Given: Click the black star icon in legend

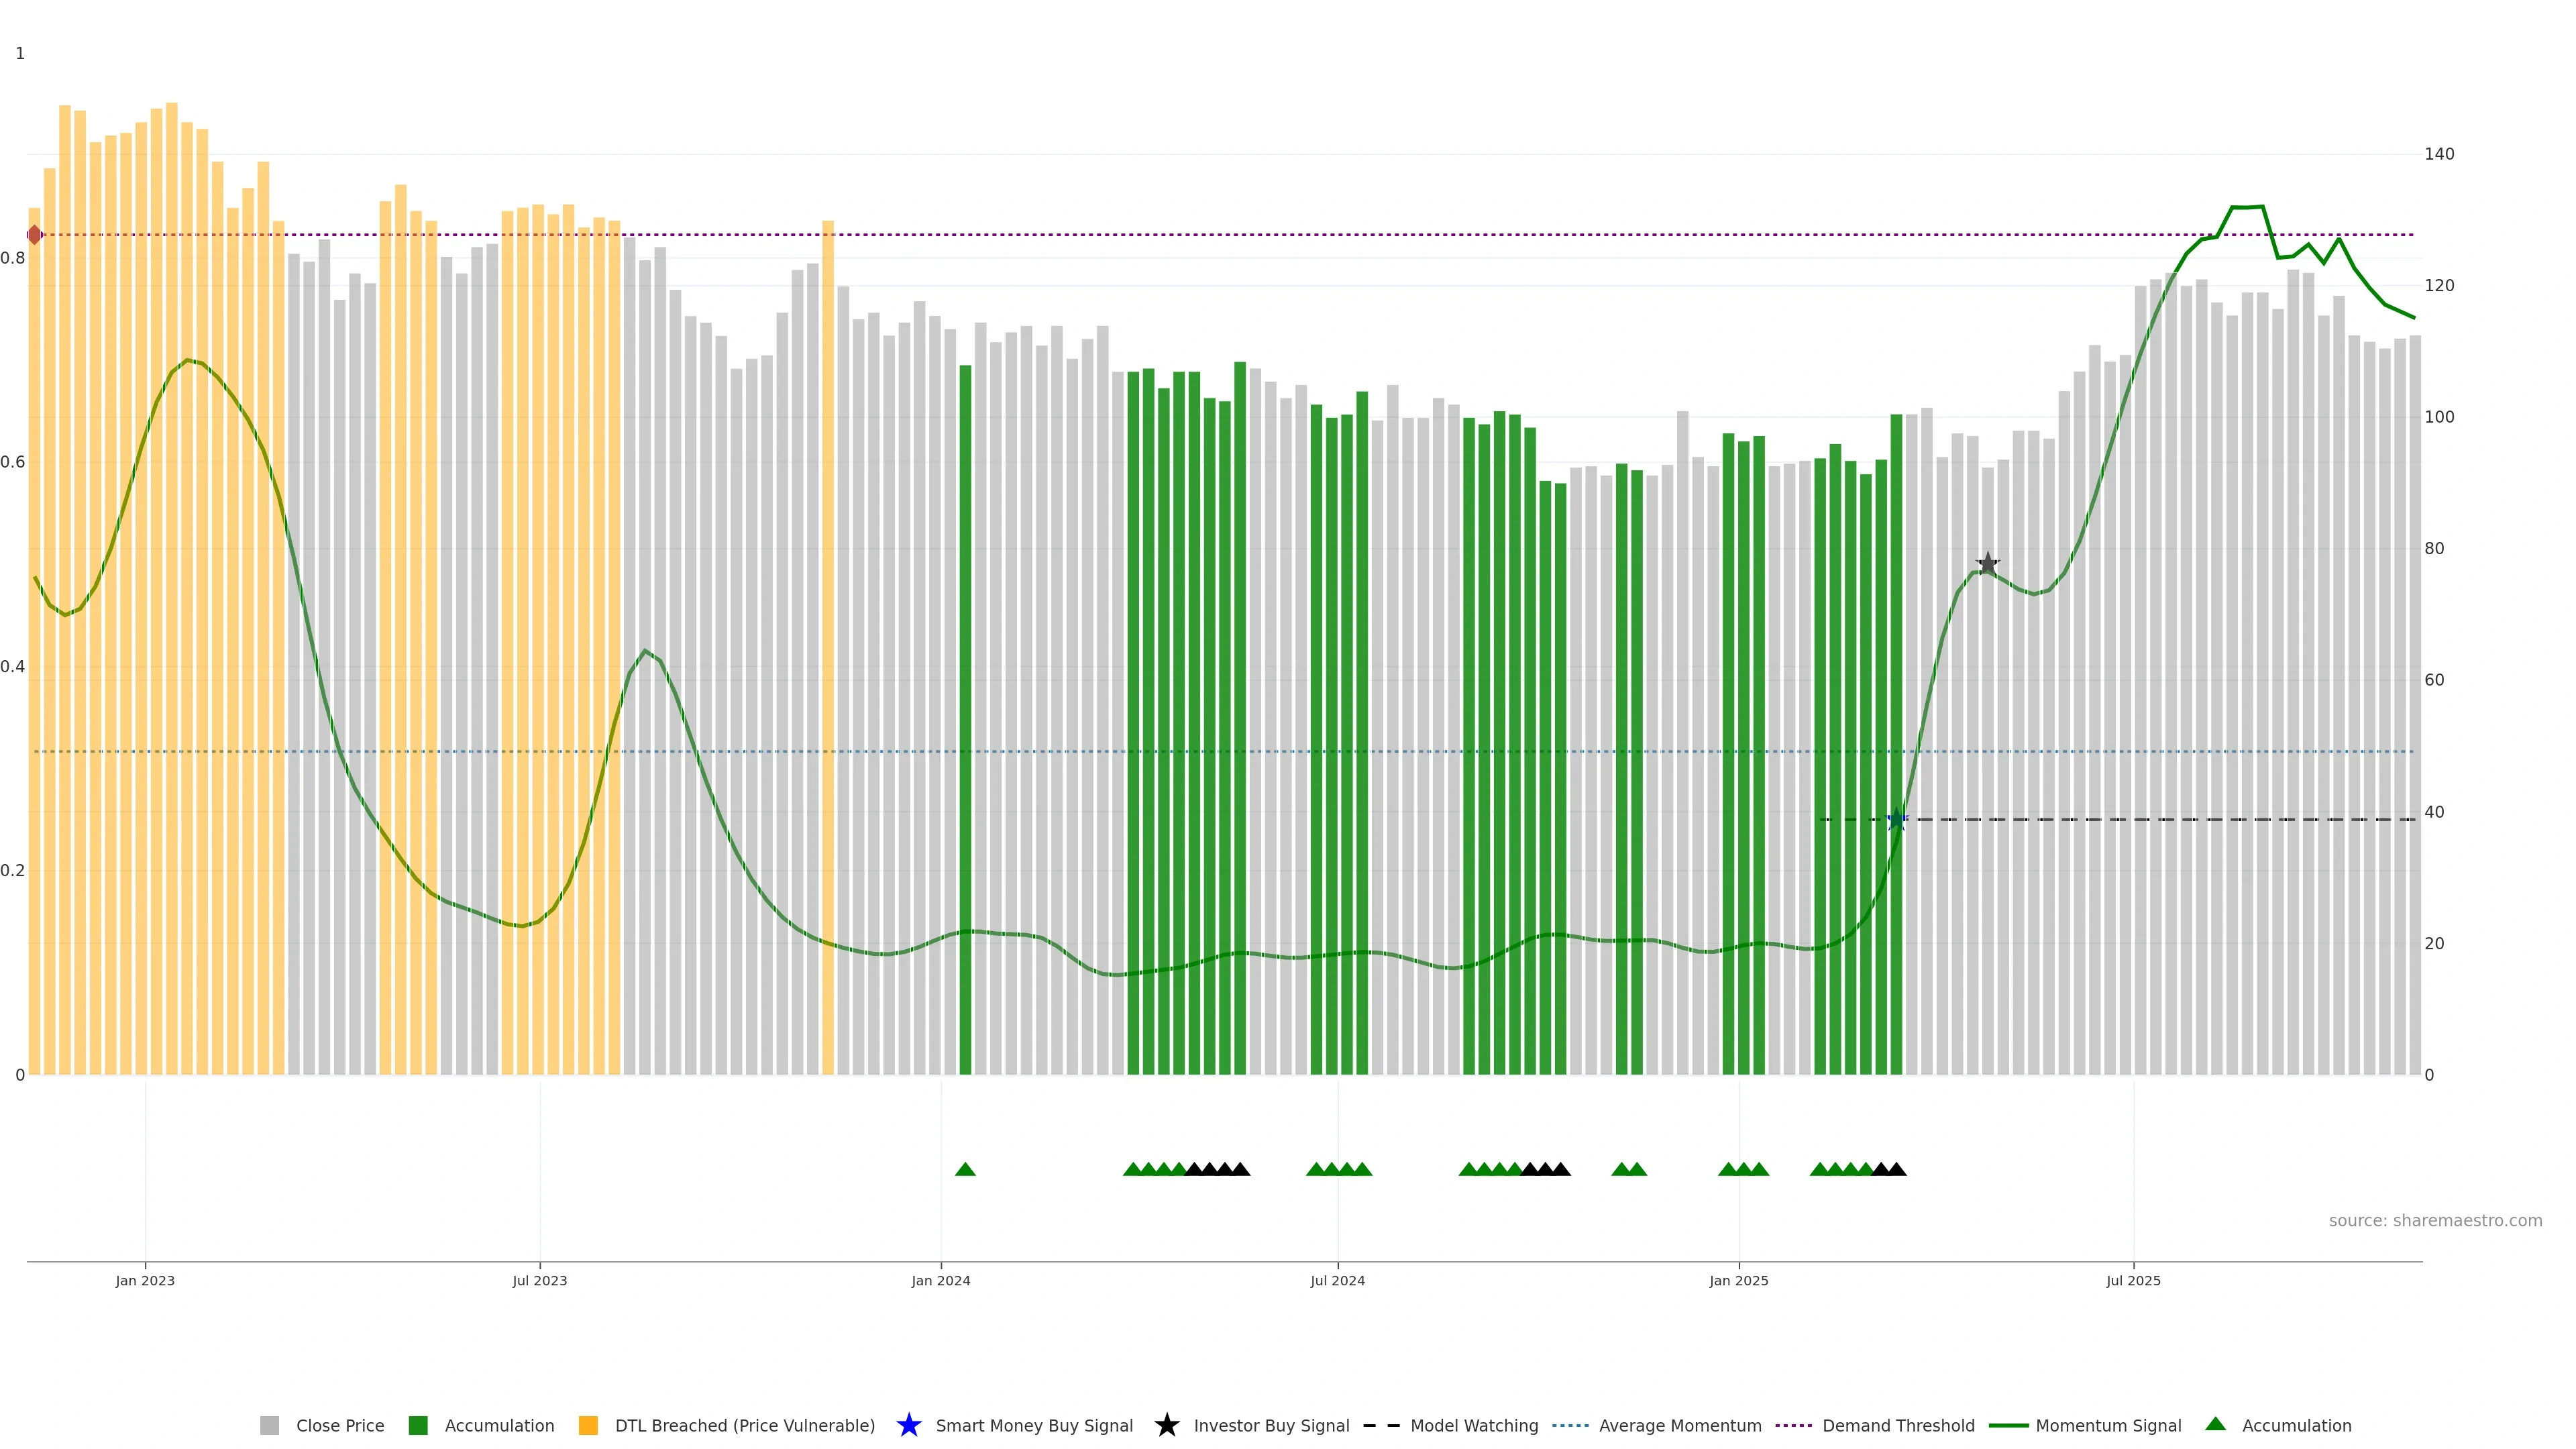Looking at the screenshot, I should [1166, 1425].
